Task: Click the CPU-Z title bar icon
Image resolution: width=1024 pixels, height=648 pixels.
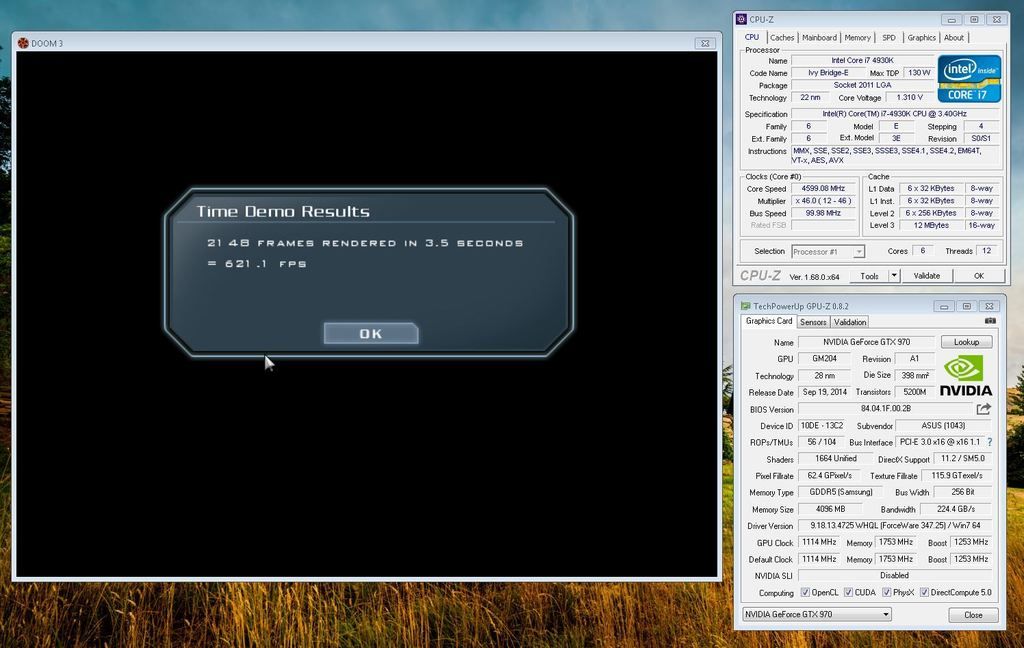Action: click(741, 20)
